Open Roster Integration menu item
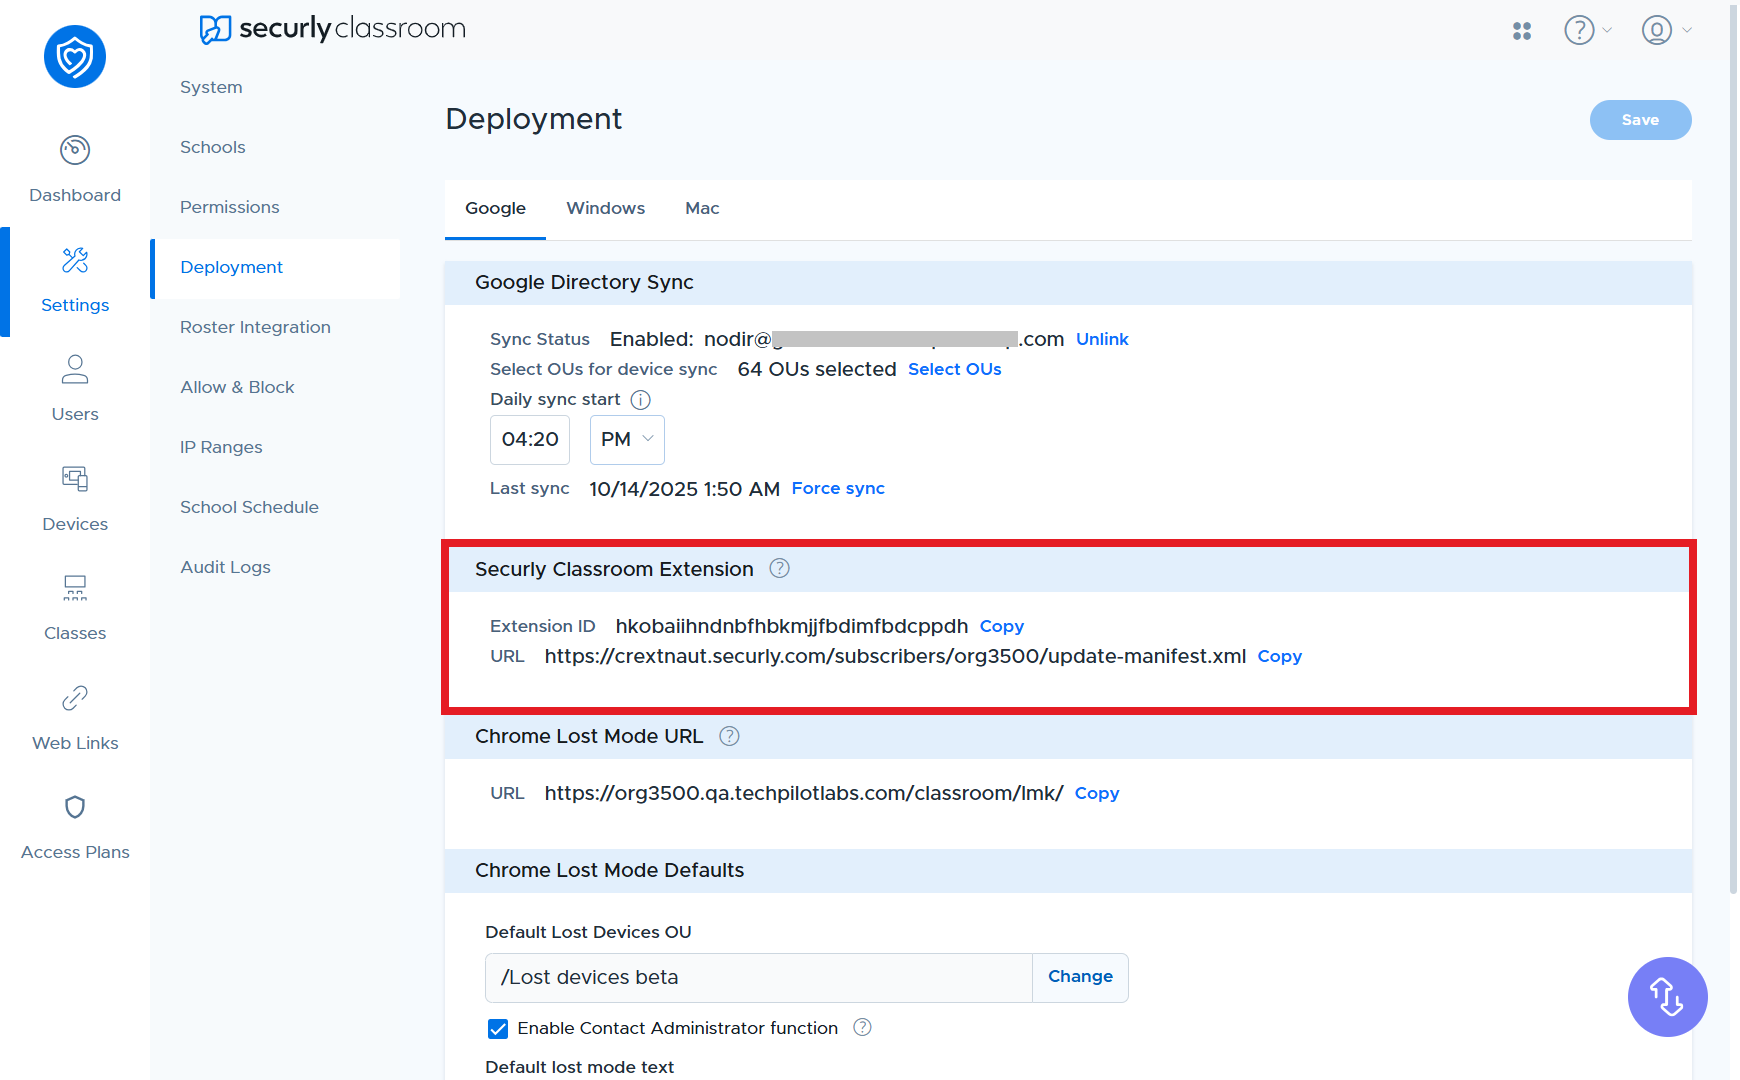The height and width of the screenshot is (1080, 1740). click(255, 327)
